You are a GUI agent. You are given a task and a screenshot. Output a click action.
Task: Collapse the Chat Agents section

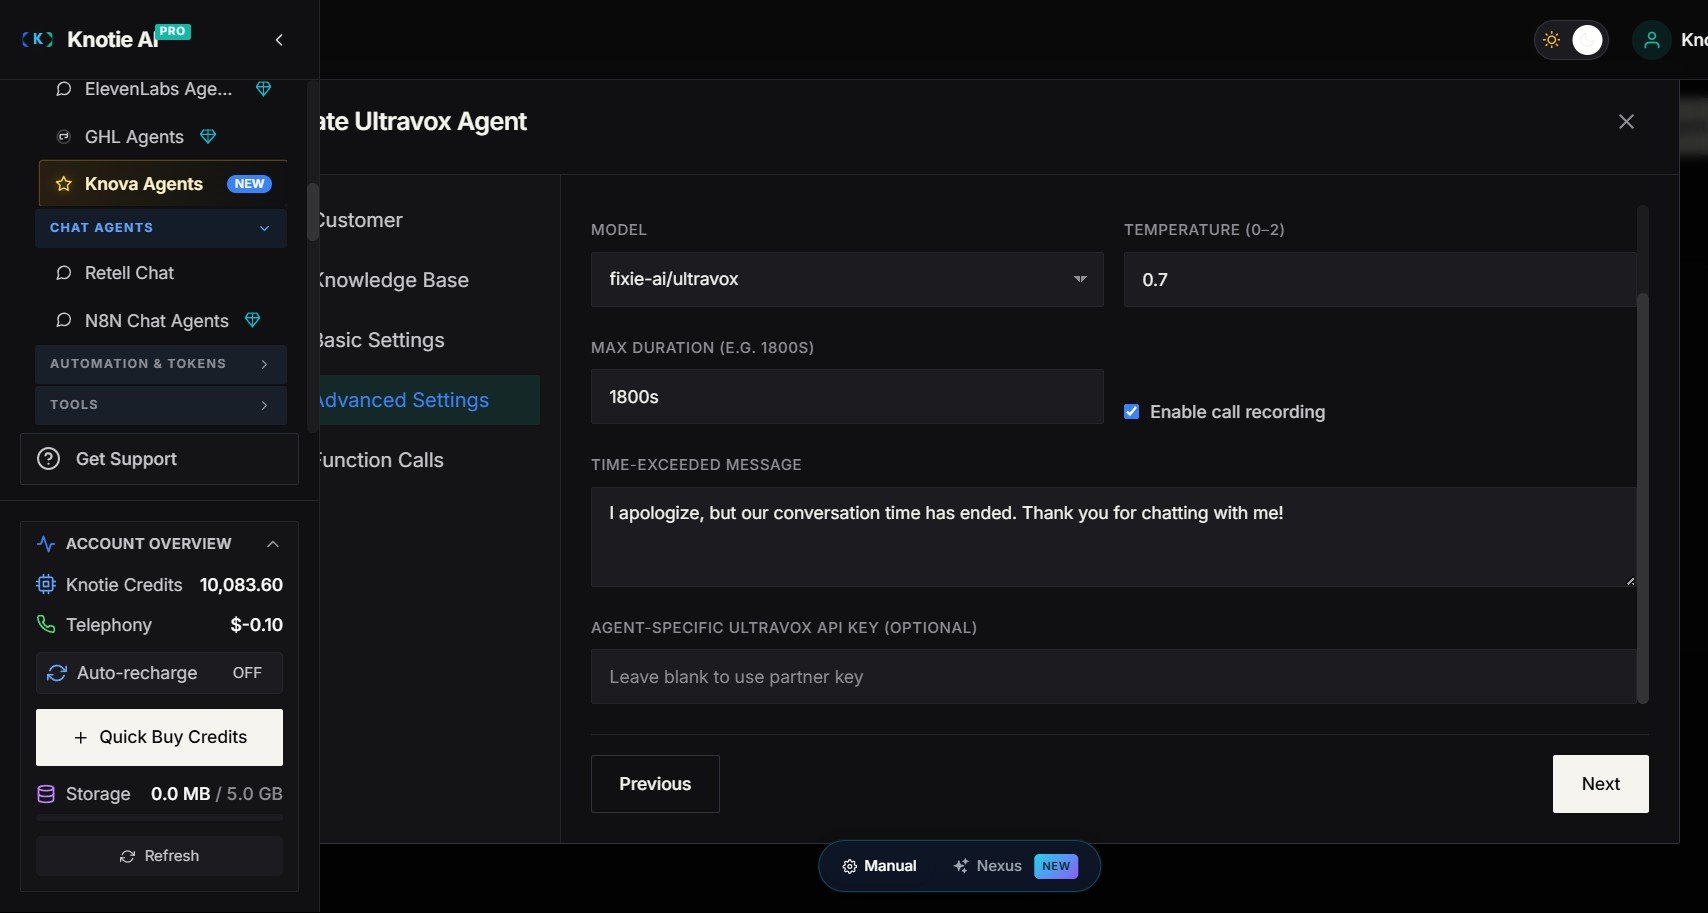tap(161, 228)
